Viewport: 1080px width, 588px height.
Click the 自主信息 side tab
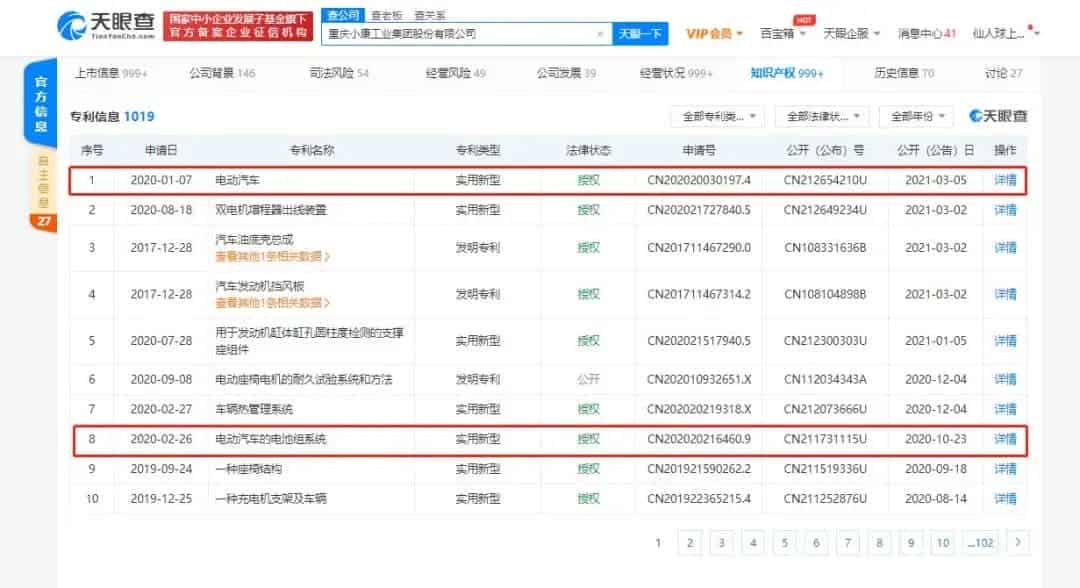[43, 182]
